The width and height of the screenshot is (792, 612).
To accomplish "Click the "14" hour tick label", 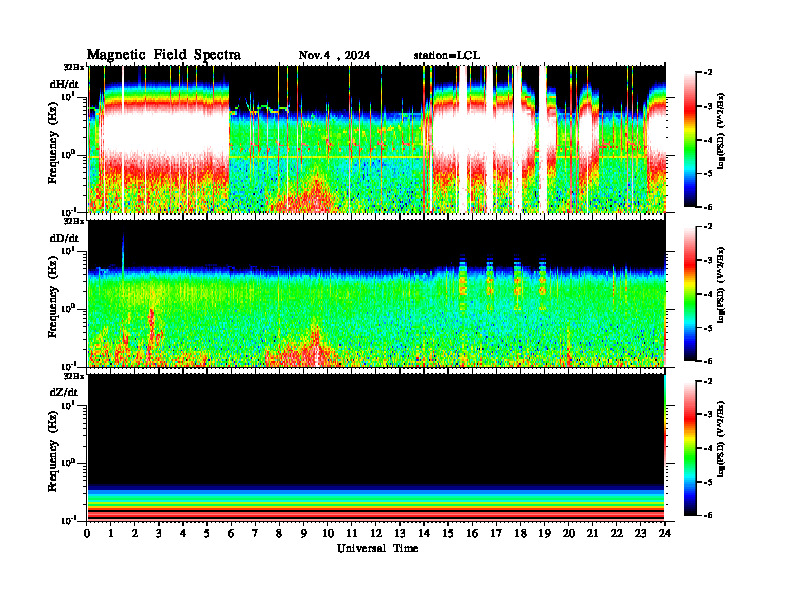I will point(424,533).
